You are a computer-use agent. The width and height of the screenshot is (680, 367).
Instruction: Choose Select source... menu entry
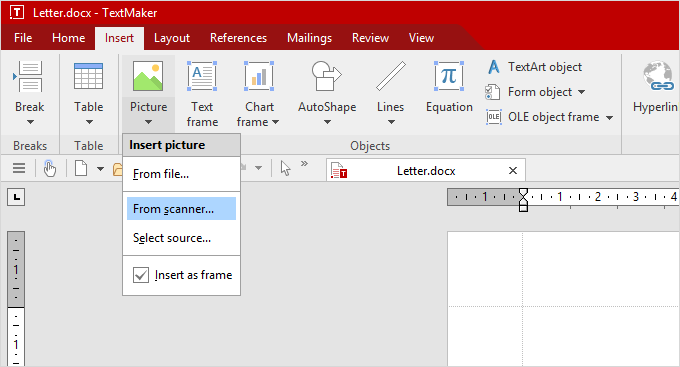coord(181,238)
